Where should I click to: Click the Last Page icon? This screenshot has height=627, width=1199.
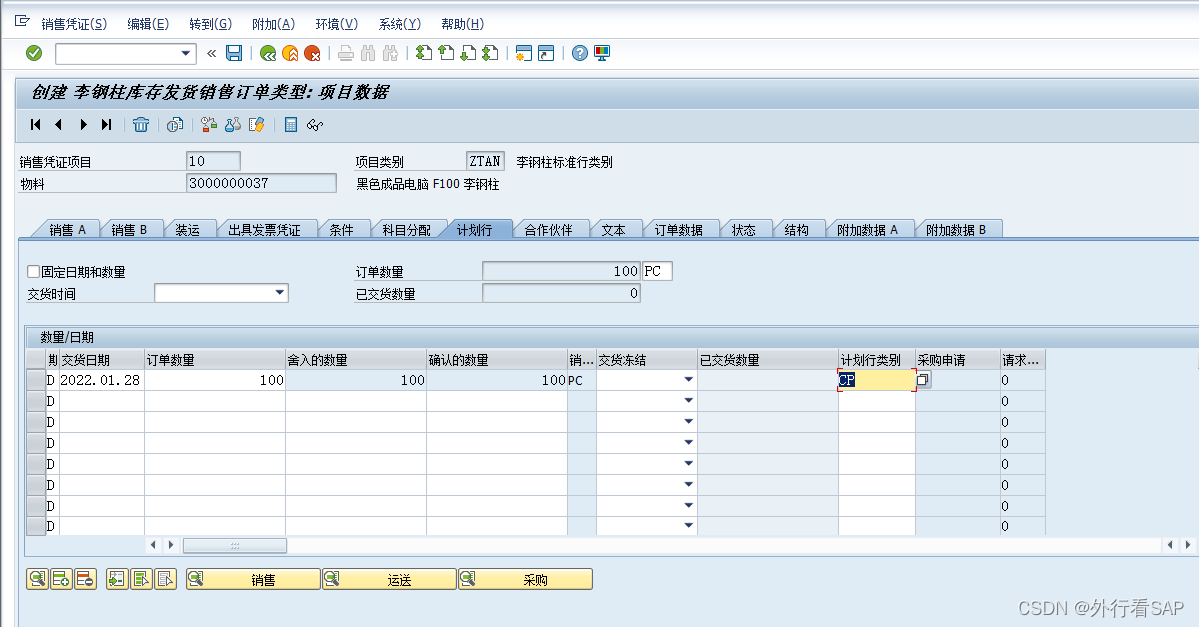490,53
